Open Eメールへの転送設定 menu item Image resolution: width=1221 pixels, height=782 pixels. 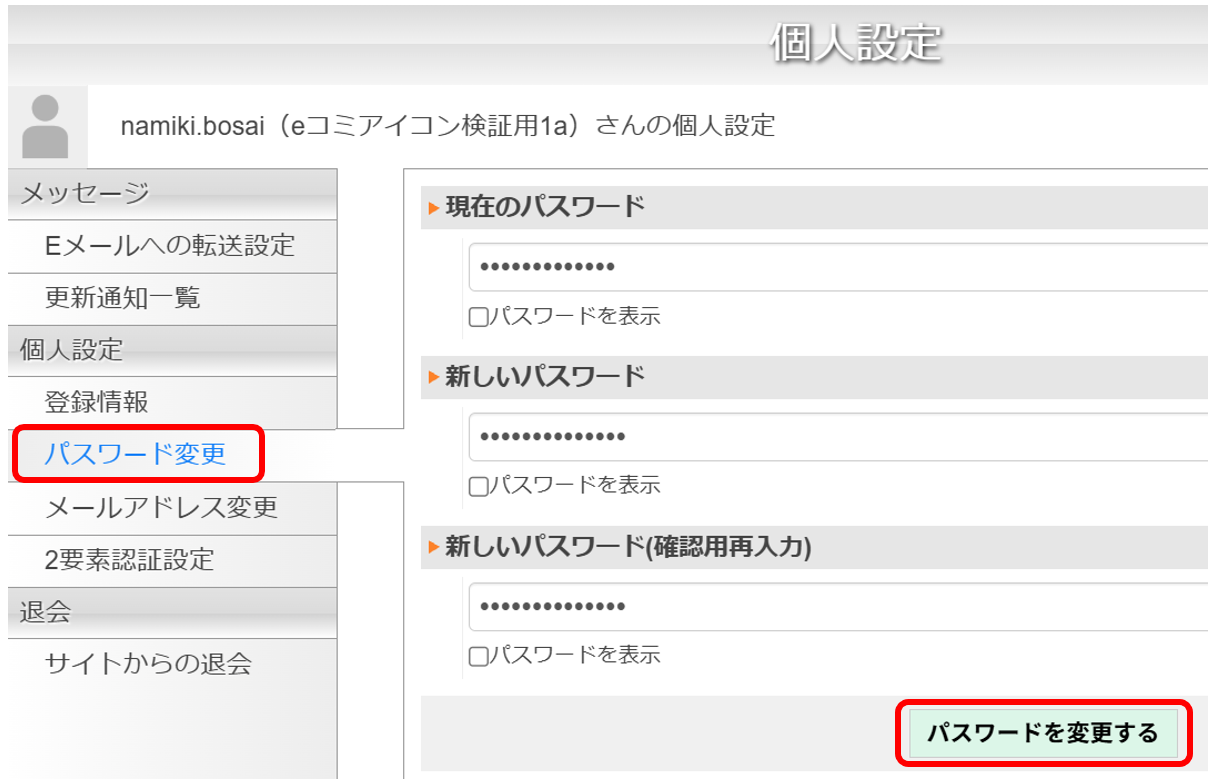tap(170, 245)
